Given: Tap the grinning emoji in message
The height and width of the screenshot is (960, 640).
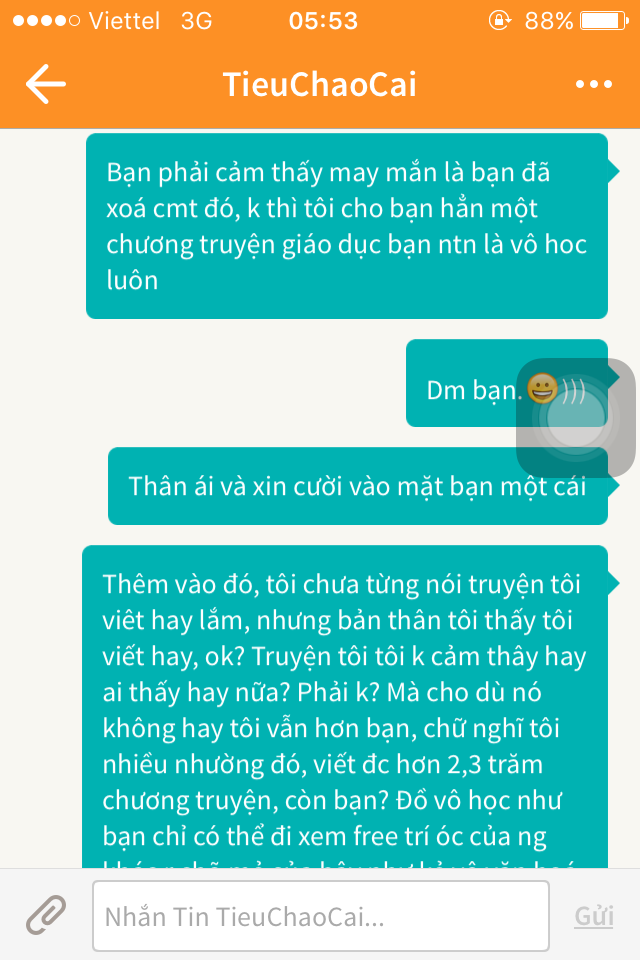Looking at the screenshot, I should pyautogui.click(x=542, y=388).
